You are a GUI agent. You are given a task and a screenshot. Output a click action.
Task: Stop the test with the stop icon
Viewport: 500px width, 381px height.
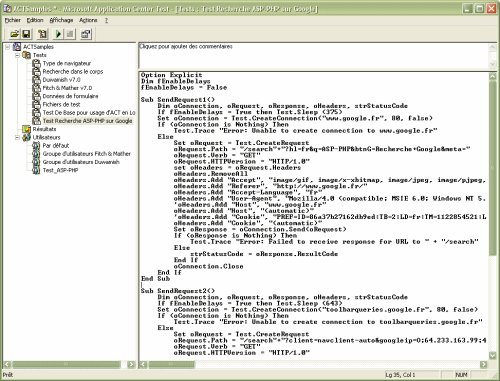70,34
